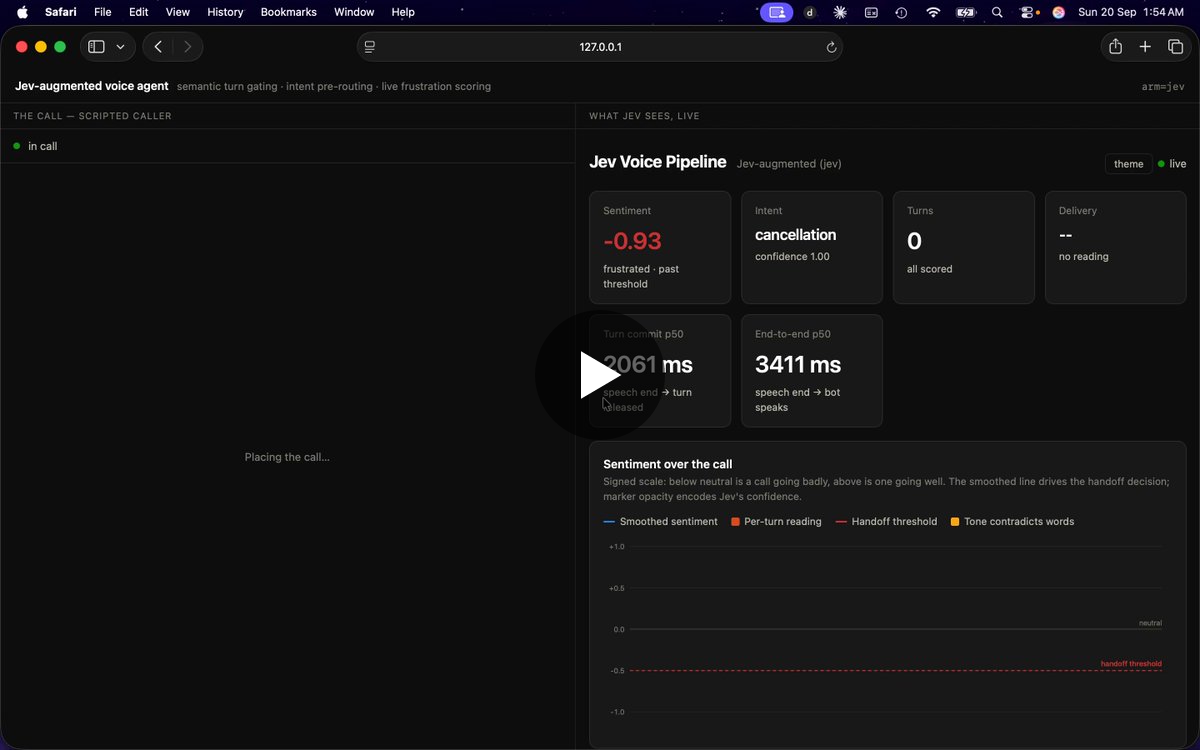Toggle Per-turn reading legend entry

[776, 522]
